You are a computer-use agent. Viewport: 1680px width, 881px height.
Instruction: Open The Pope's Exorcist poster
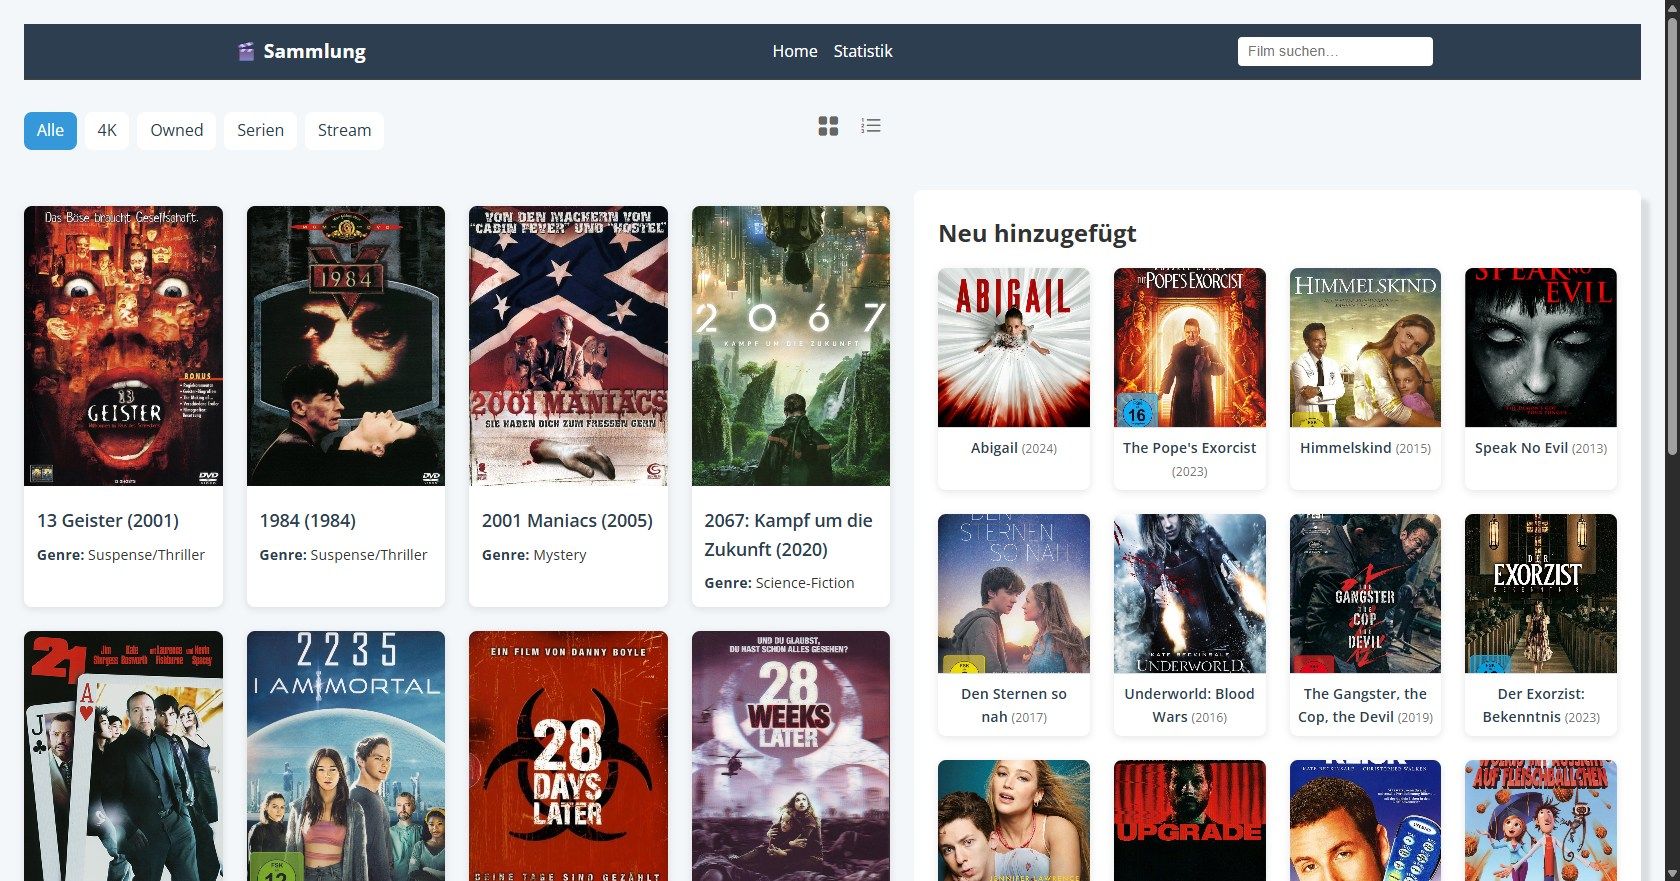coord(1190,347)
